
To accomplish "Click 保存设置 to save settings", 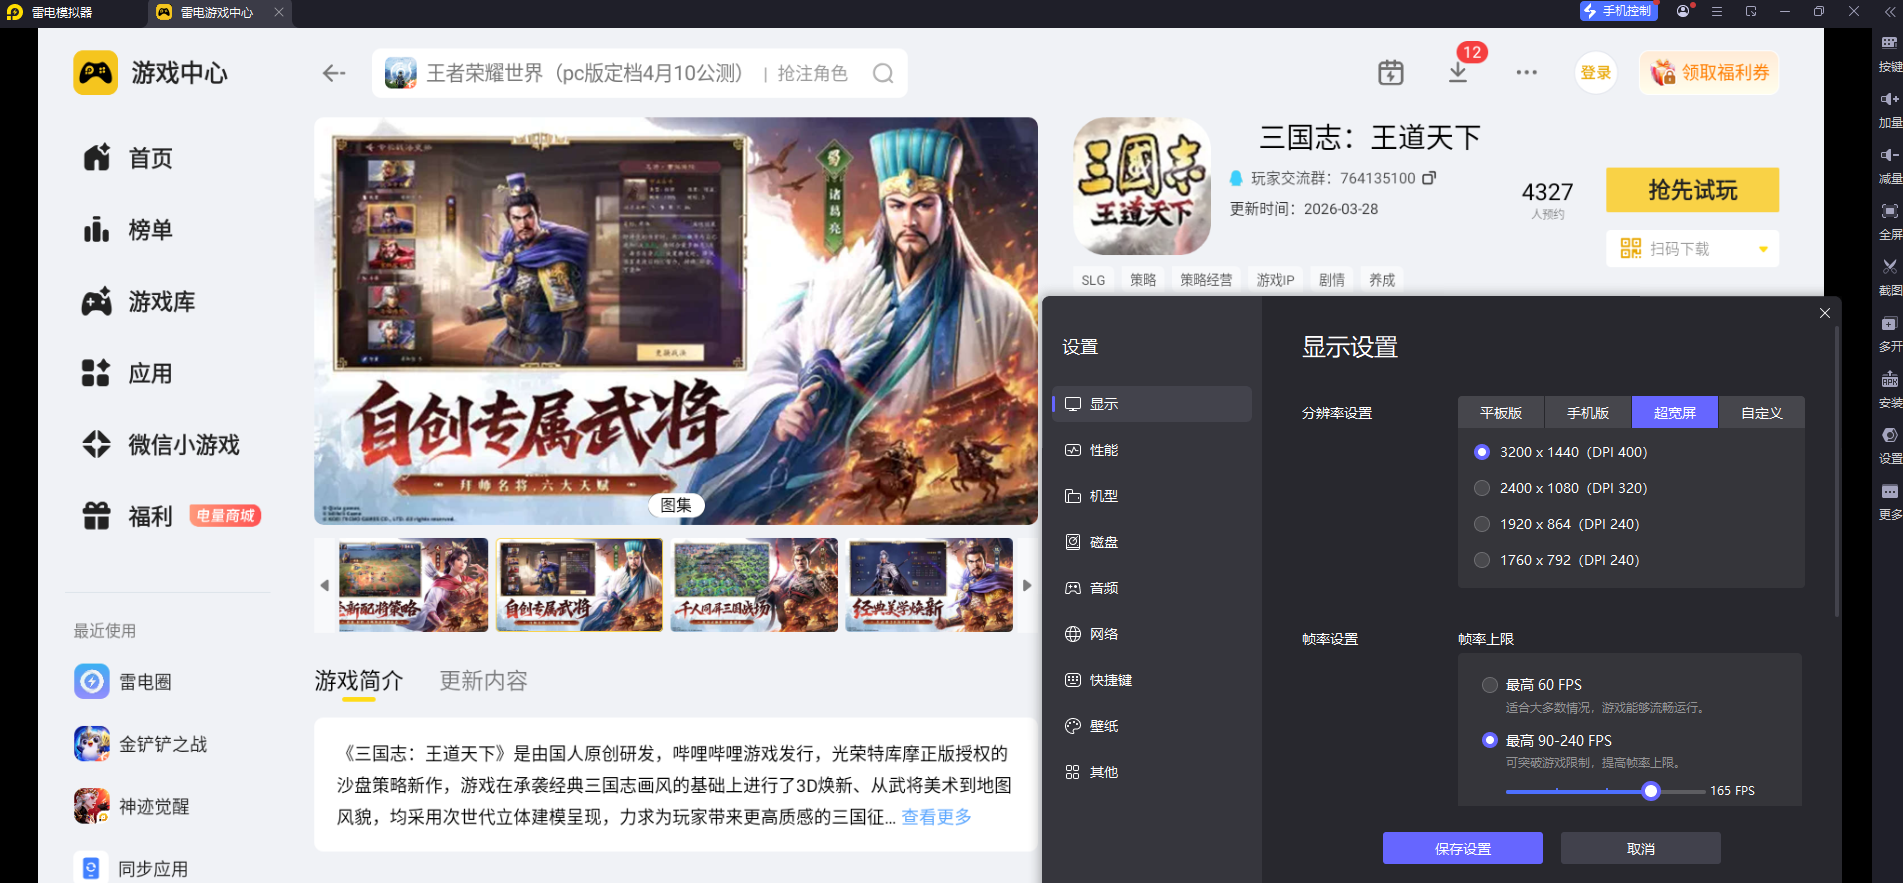I will coord(1463,848).
